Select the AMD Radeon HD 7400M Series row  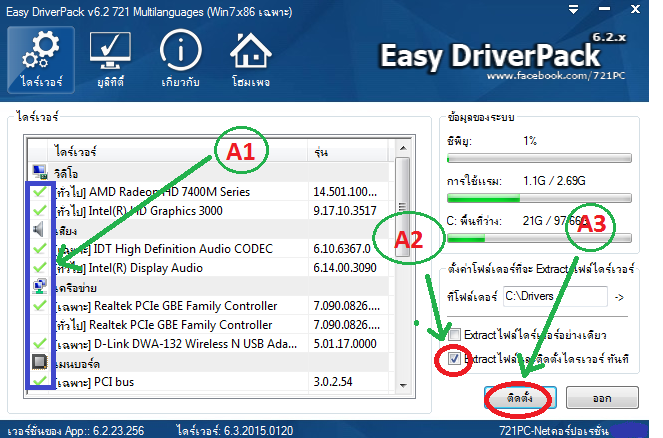209,192
